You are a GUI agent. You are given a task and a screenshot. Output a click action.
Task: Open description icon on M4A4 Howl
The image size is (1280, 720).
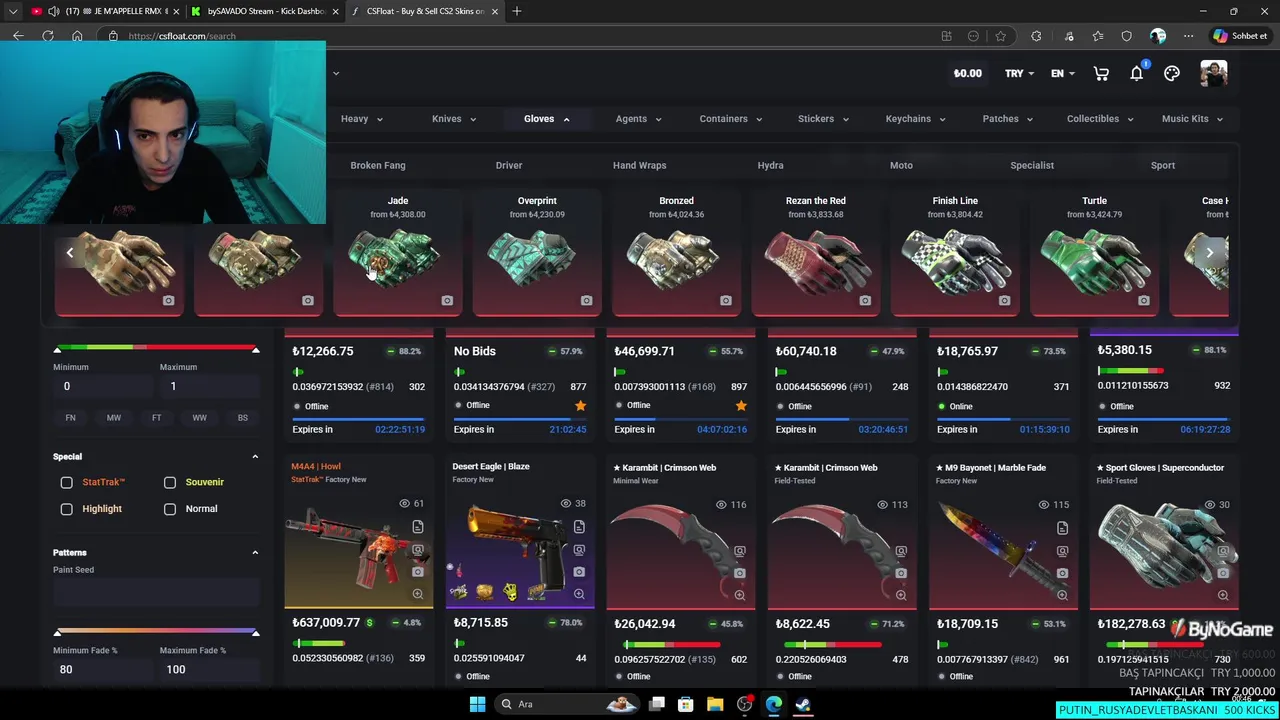point(418,527)
